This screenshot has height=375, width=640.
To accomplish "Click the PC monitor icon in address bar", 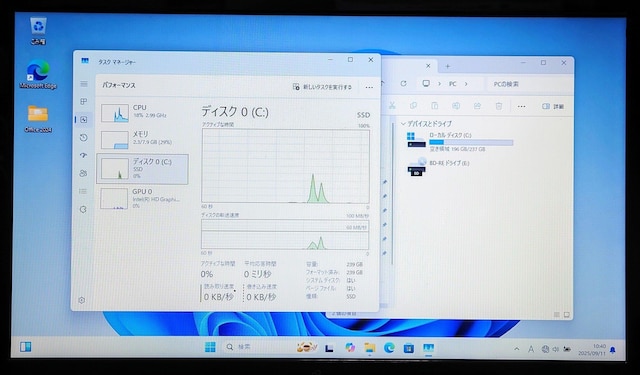I will coord(426,84).
